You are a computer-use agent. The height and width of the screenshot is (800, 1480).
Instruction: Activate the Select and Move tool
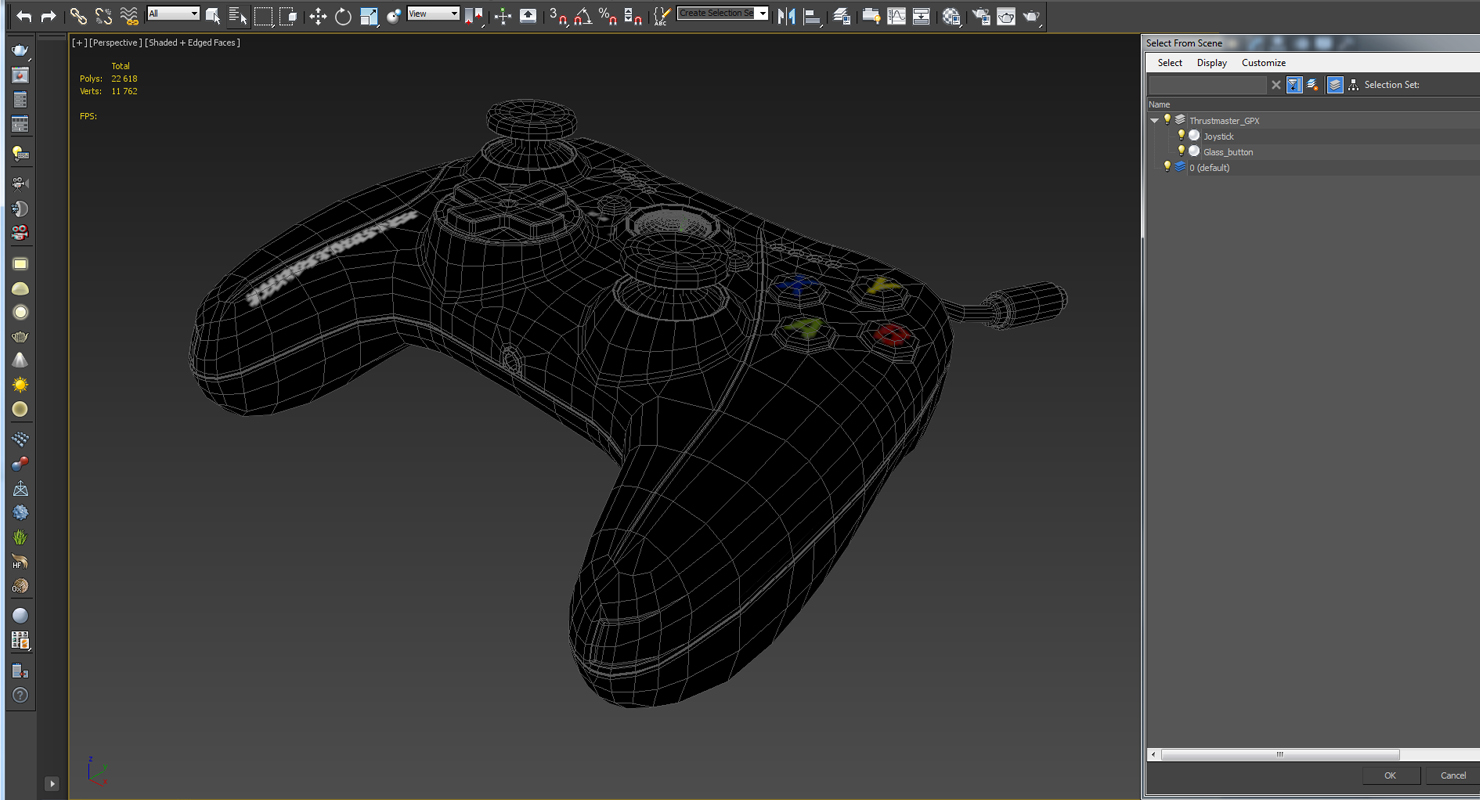coord(318,16)
